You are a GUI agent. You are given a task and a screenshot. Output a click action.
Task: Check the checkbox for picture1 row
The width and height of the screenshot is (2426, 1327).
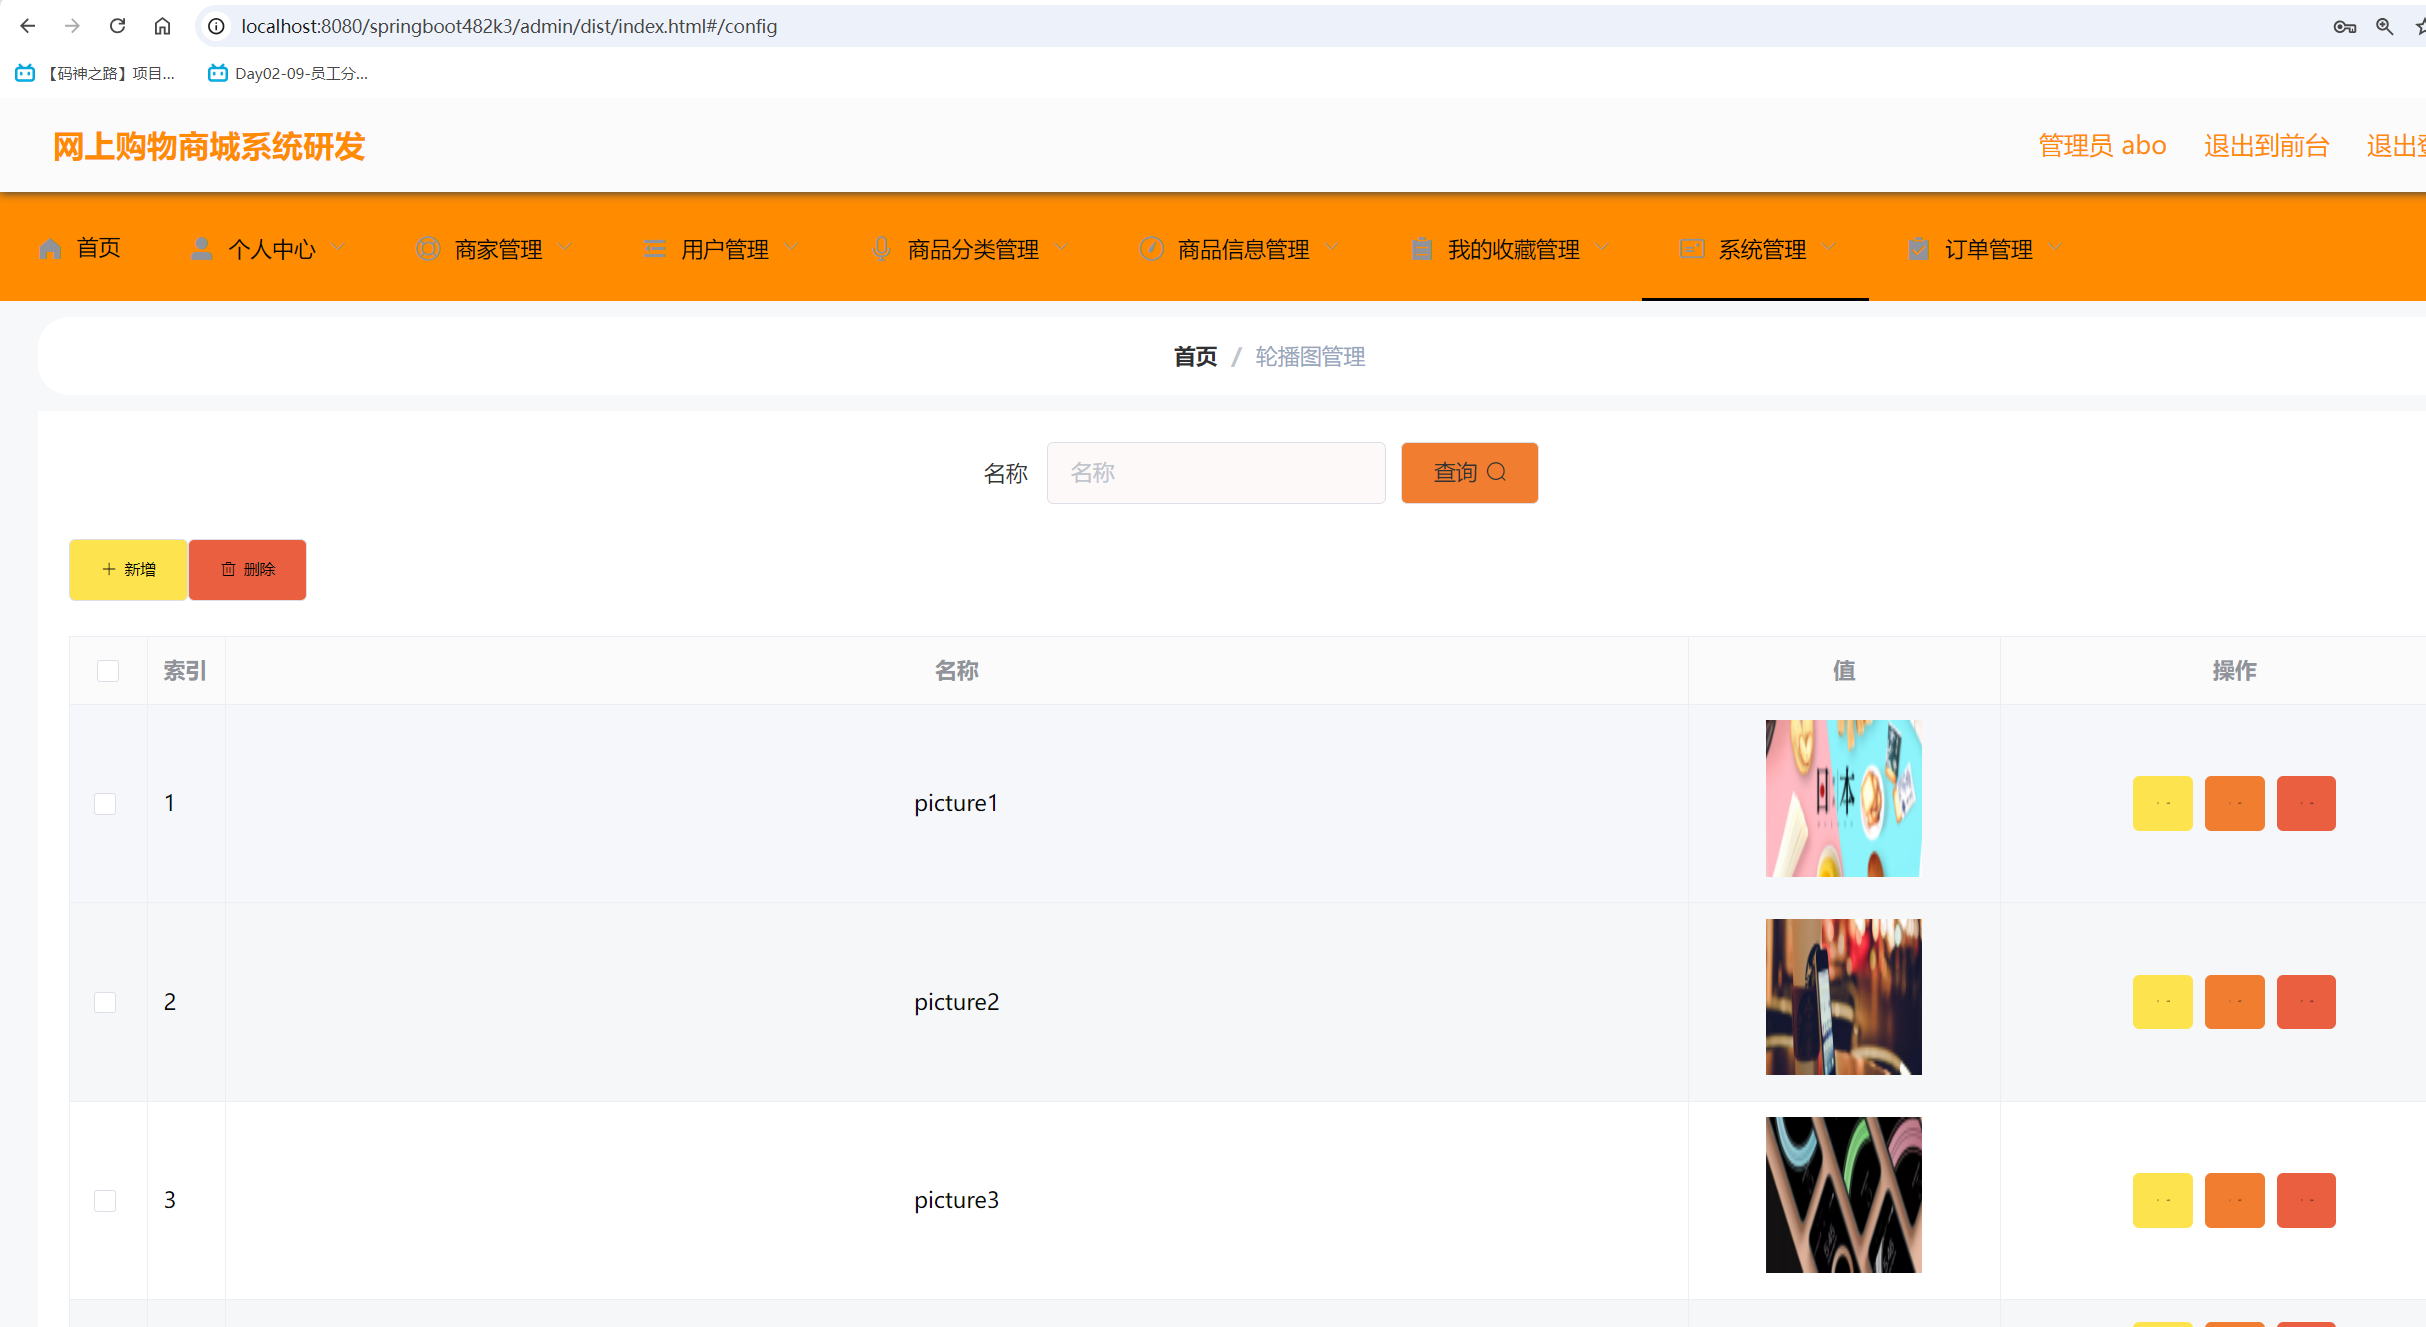(105, 804)
